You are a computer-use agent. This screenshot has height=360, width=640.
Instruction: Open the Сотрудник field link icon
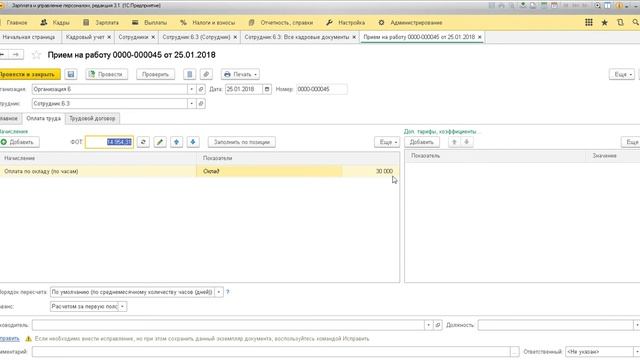click(x=200, y=104)
